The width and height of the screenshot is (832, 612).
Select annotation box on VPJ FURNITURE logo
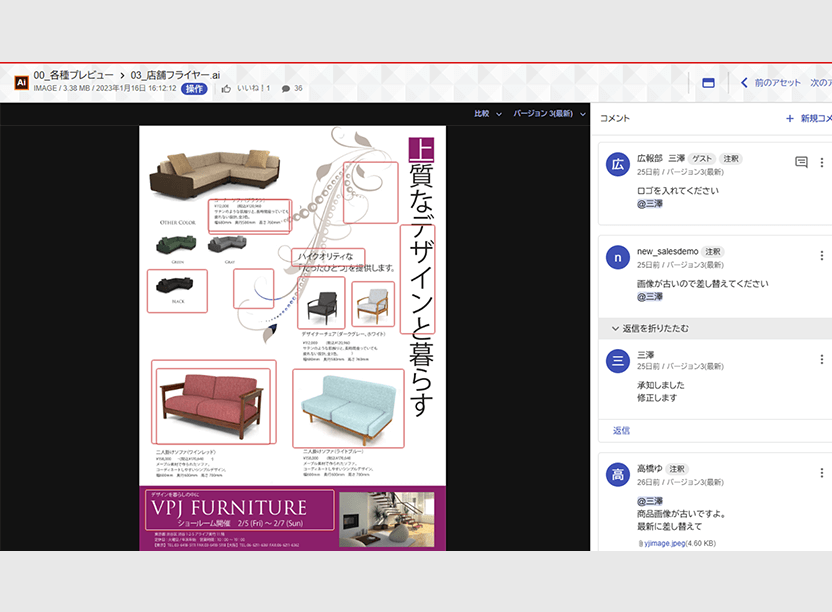pos(240,510)
